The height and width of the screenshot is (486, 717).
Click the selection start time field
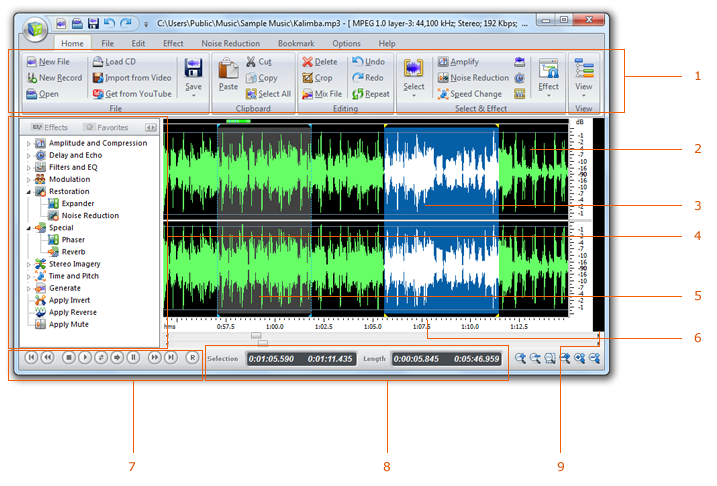(x=271, y=359)
